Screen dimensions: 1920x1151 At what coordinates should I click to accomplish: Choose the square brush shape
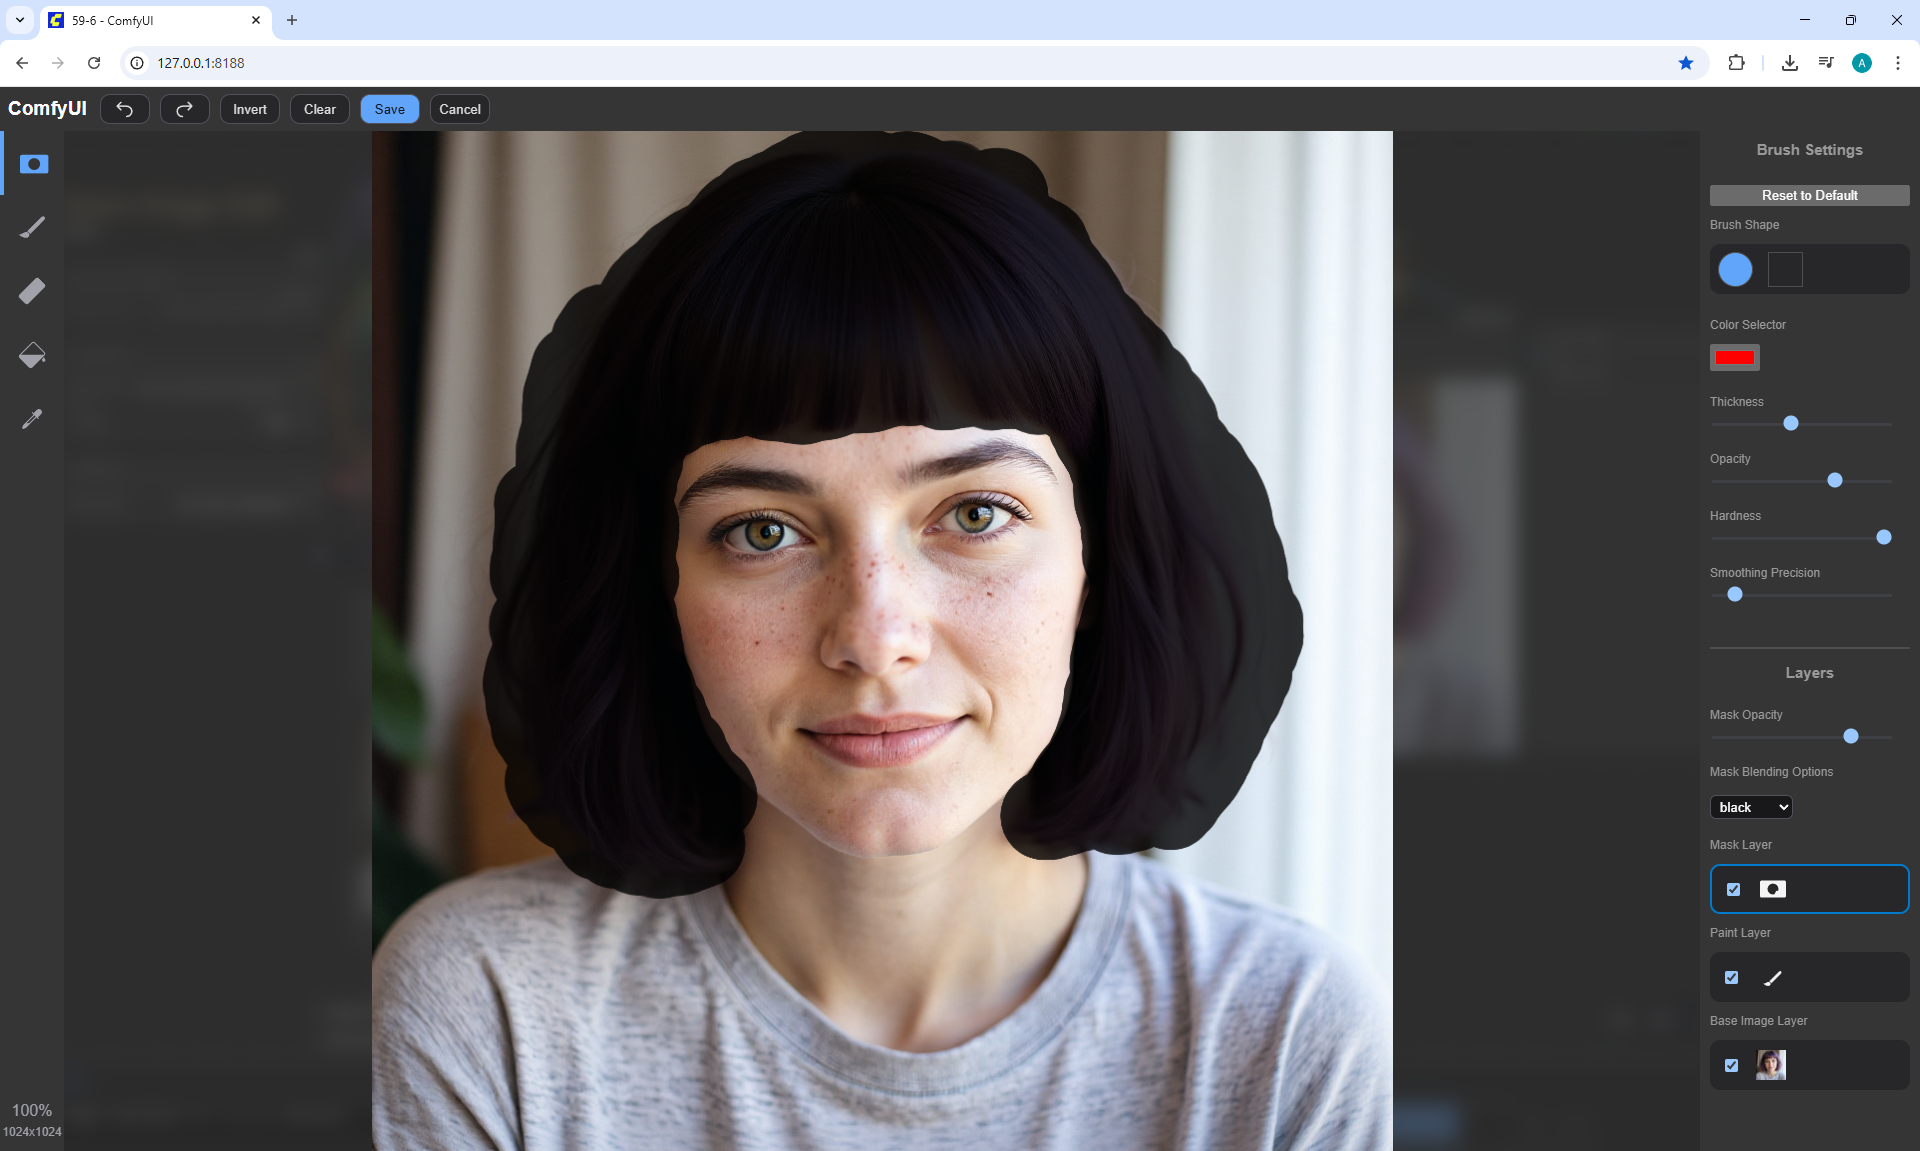click(x=1785, y=269)
